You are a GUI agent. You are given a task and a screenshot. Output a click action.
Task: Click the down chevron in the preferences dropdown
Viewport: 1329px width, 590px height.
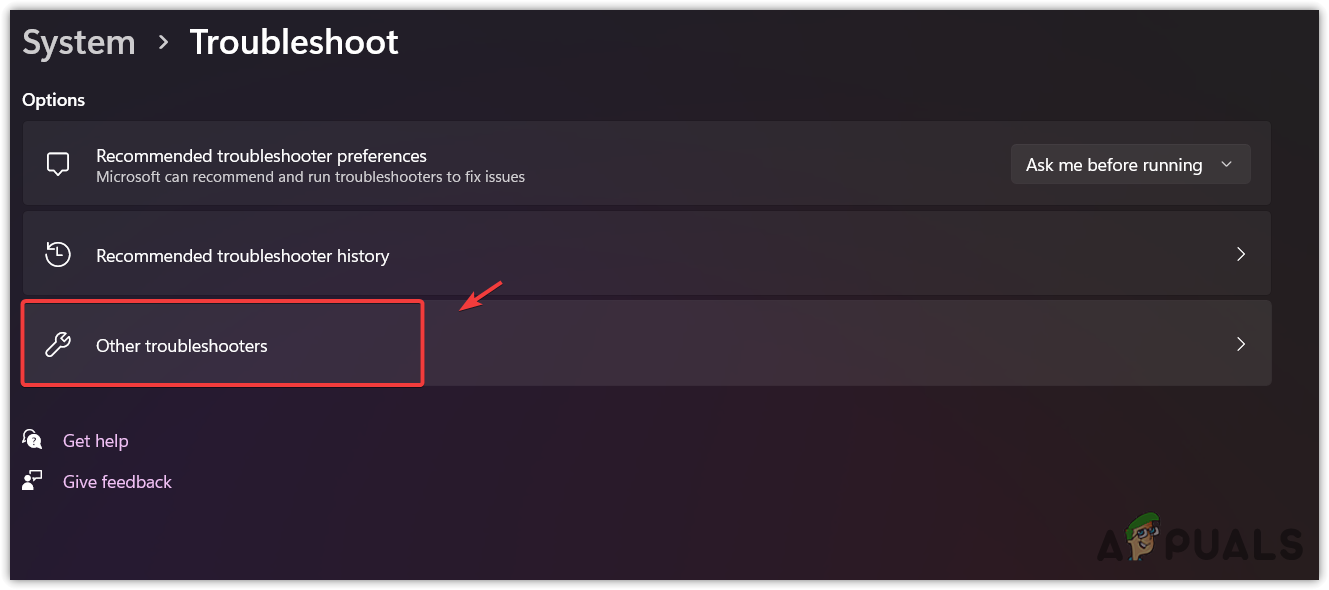click(x=1226, y=165)
